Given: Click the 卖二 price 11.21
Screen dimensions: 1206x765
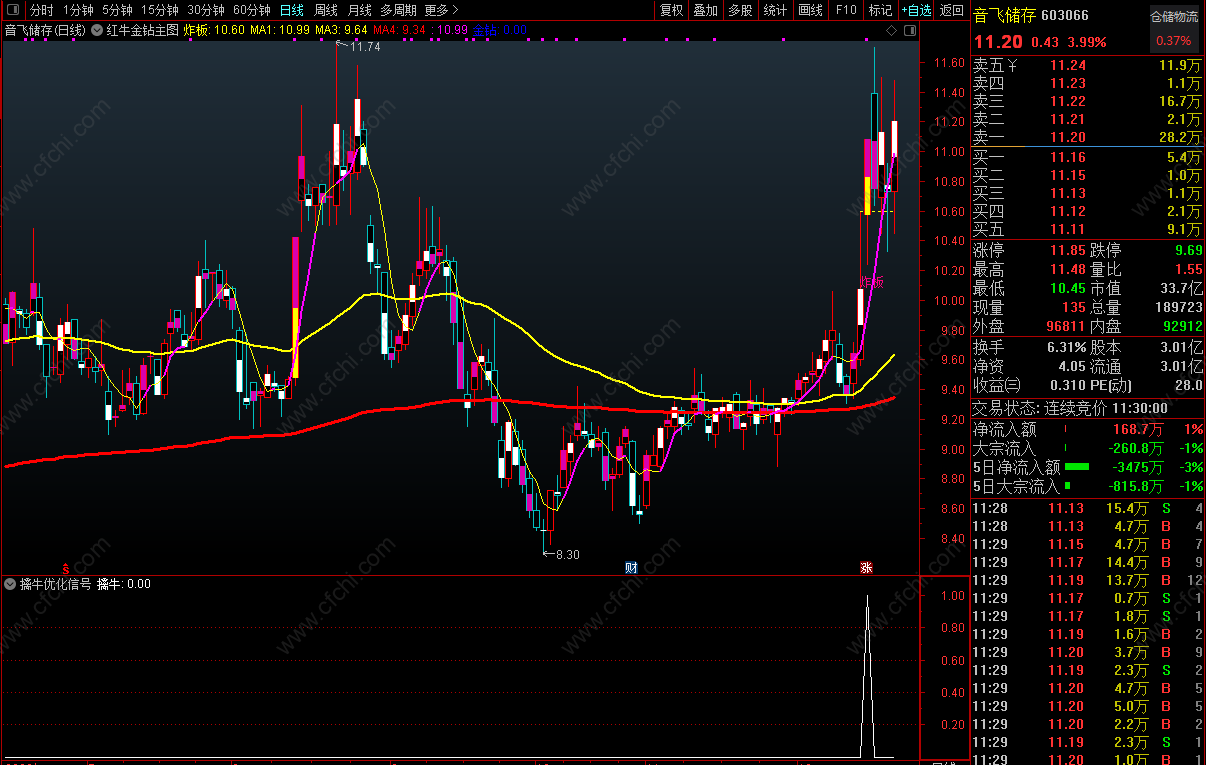Looking at the screenshot, I should coord(1068,120).
